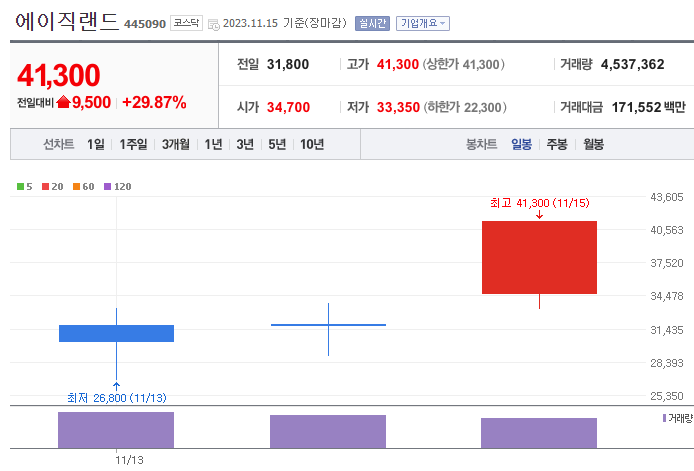Click the 최저 26,800 (11/13) annotation

pos(117,398)
